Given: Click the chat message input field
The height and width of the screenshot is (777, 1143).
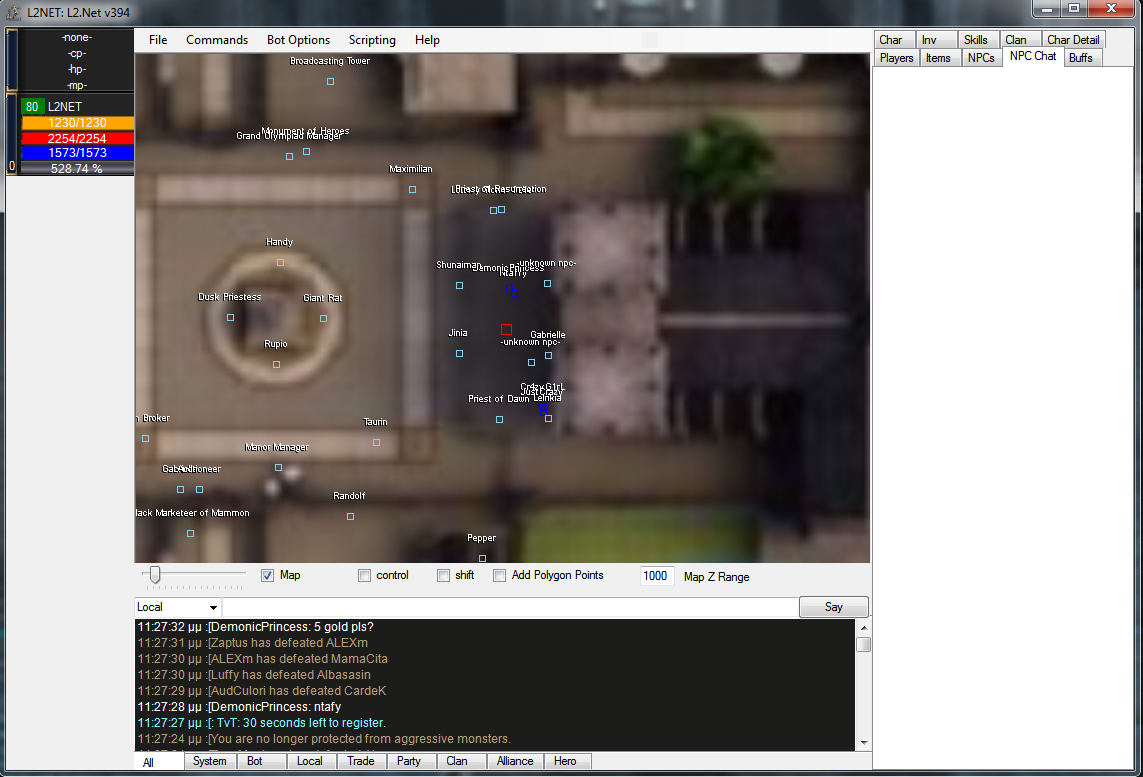Looking at the screenshot, I should [510, 607].
